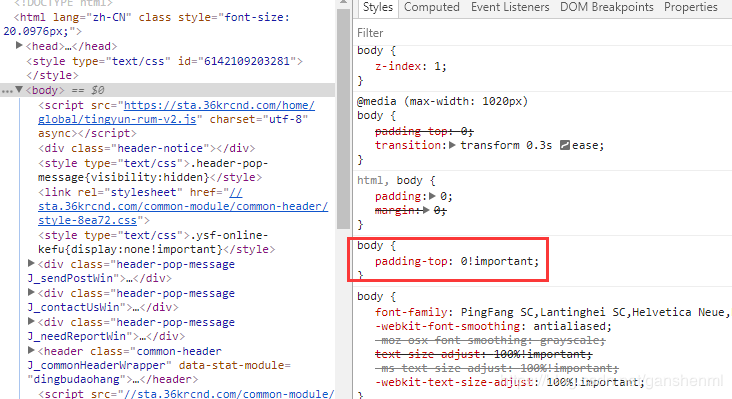Click the -webkit-text-size-adjust declaration
The height and width of the screenshot is (399, 732).
[510, 382]
